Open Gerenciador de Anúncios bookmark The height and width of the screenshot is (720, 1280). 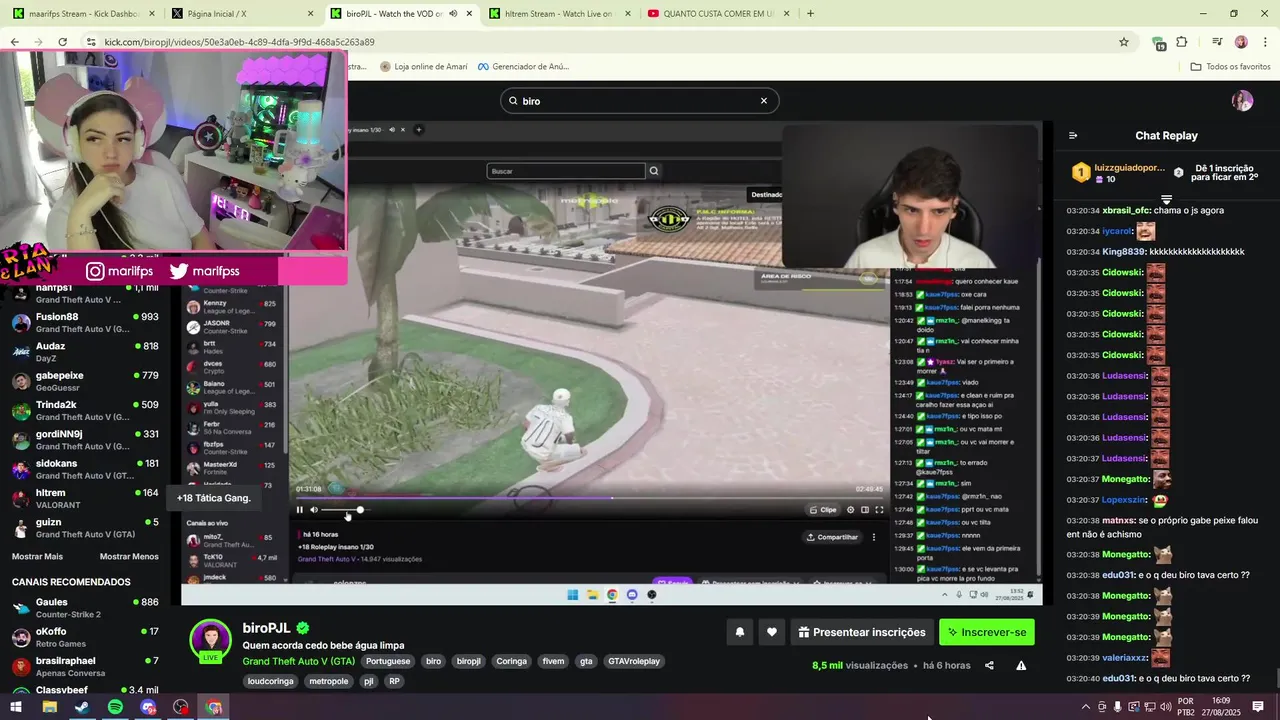[x=523, y=67]
